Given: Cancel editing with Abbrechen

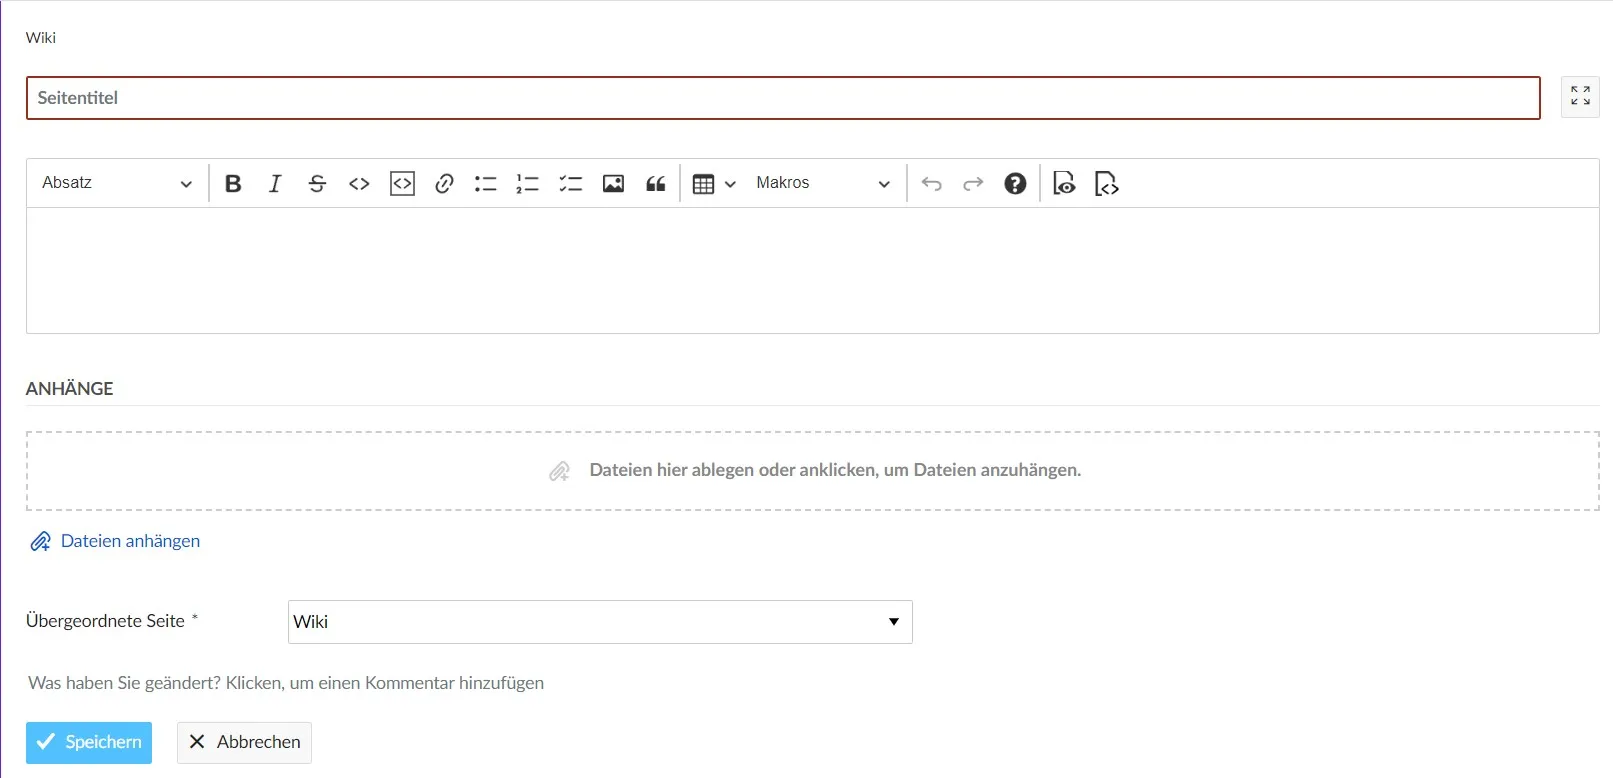Looking at the screenshot, I should pyautogui.click(x=244, y=742).
